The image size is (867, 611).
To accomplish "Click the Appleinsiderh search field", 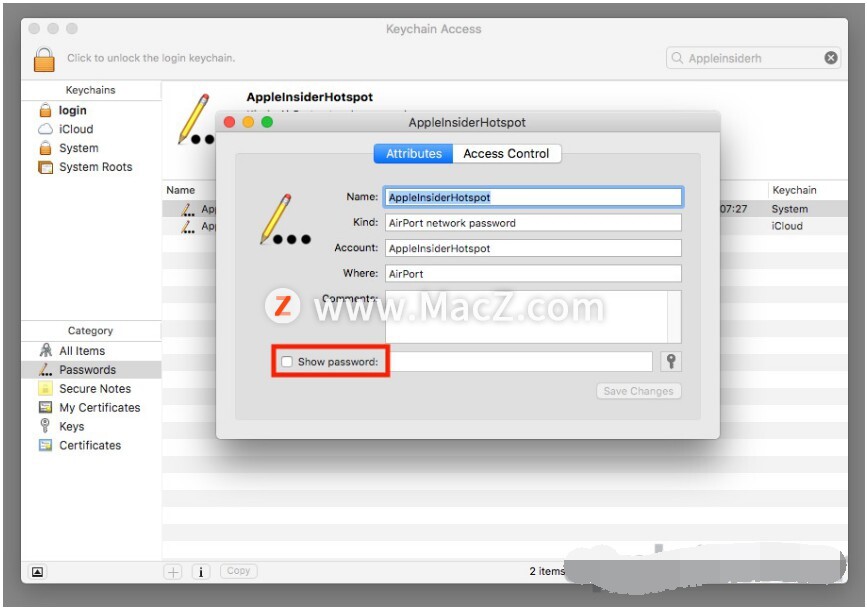I will tap(753, 58).
